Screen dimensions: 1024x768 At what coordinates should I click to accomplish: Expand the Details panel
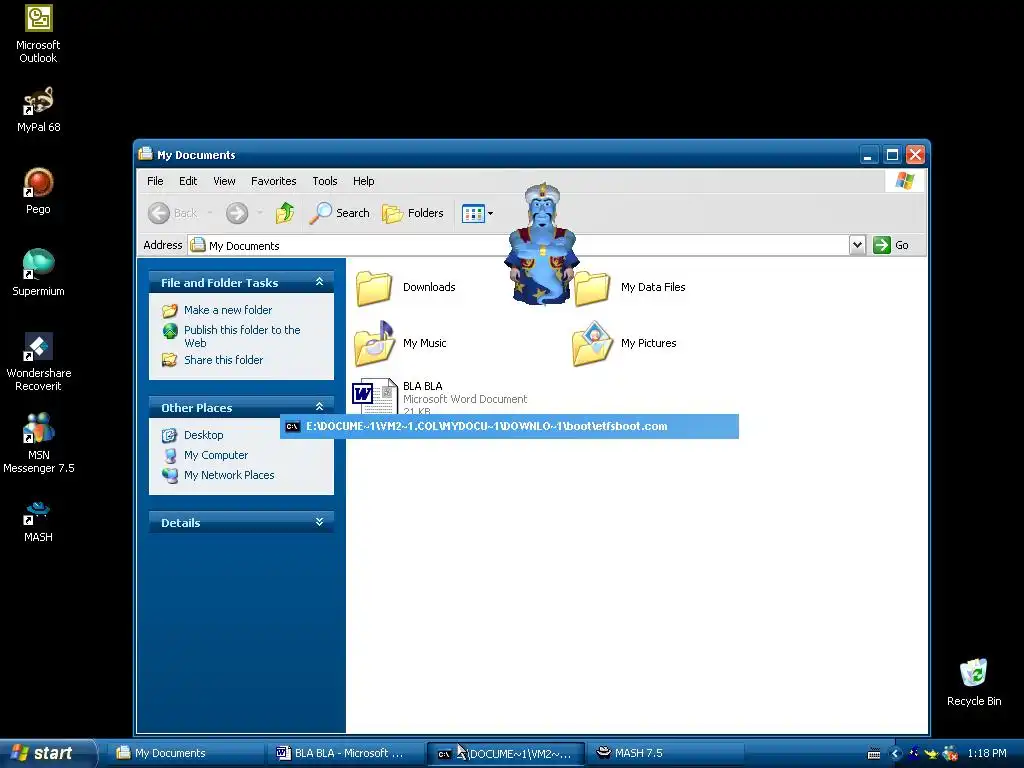[x=319, y=522]
